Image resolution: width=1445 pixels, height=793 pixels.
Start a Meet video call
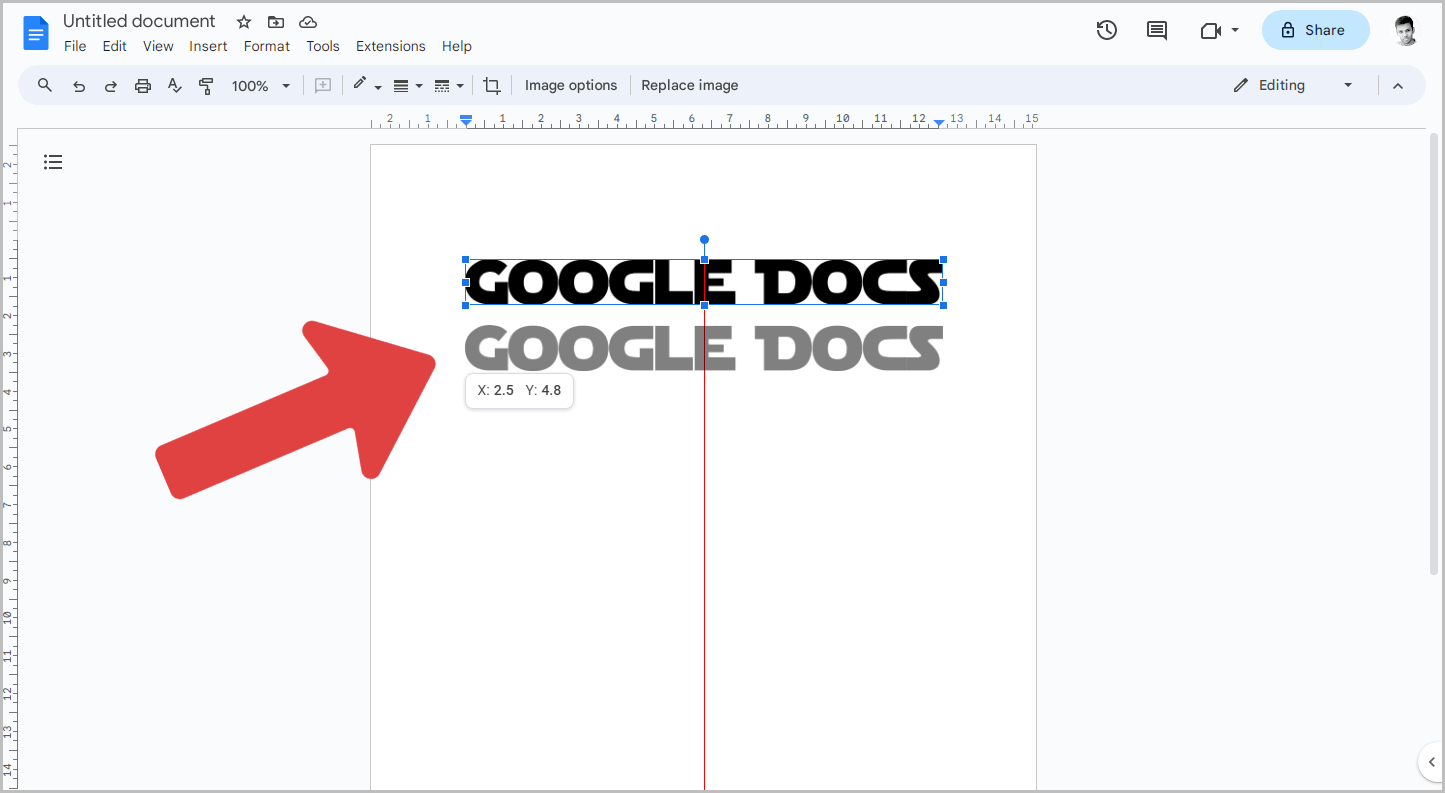tap(1210, 31)
